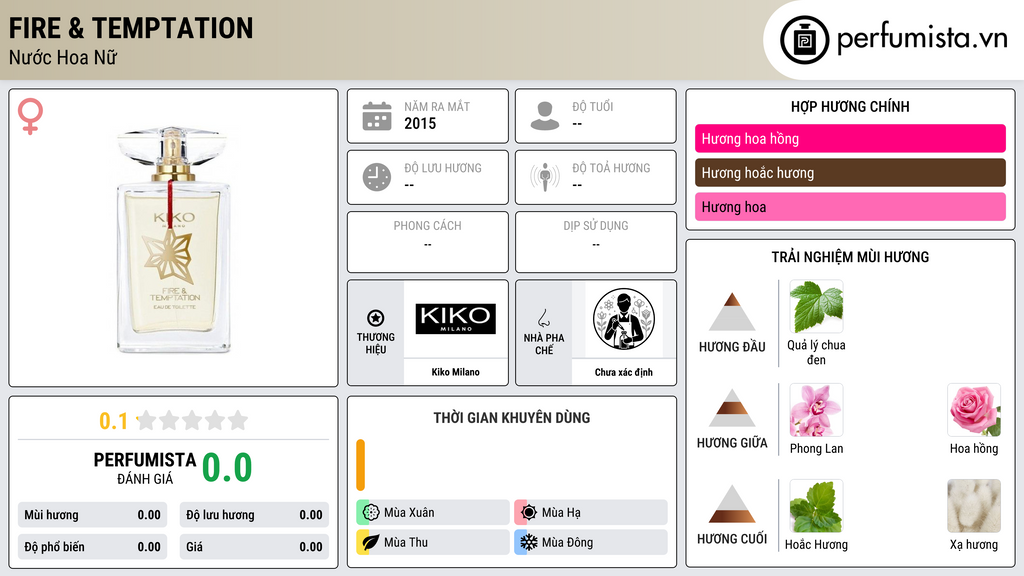The image size is (1024, 576).
Task: Click the perfumista.vn site name
Action: 922,38
